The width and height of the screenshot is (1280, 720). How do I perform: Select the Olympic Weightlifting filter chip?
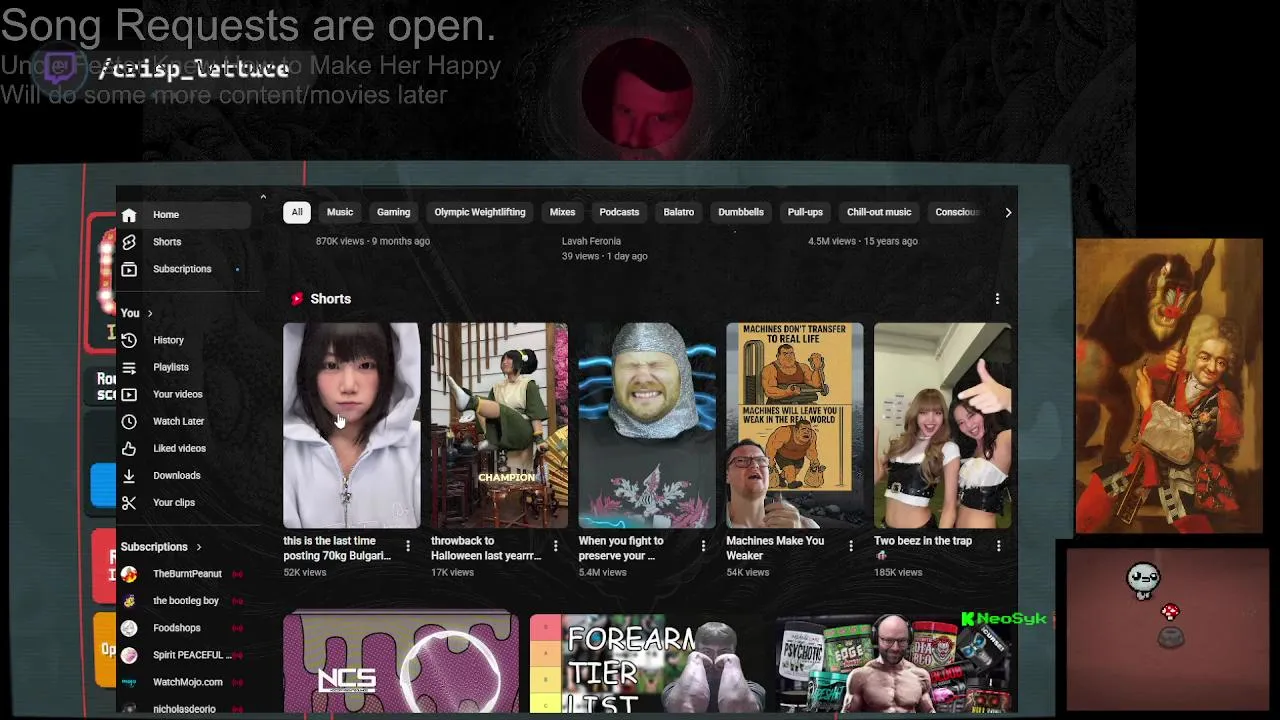[x=480, y=212]
